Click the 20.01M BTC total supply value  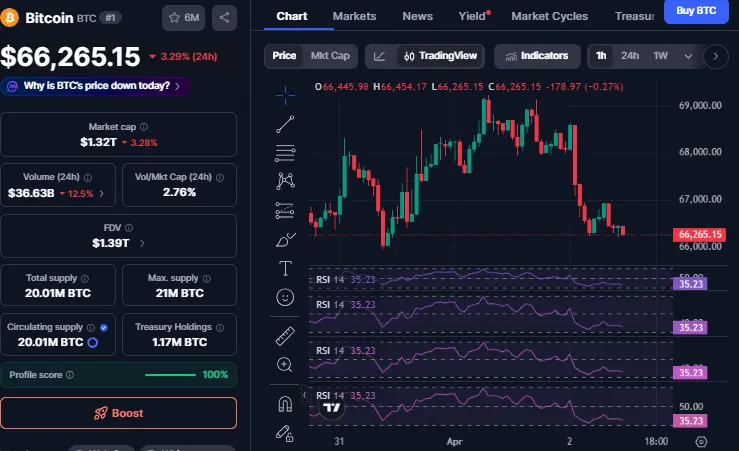[57, 293]
